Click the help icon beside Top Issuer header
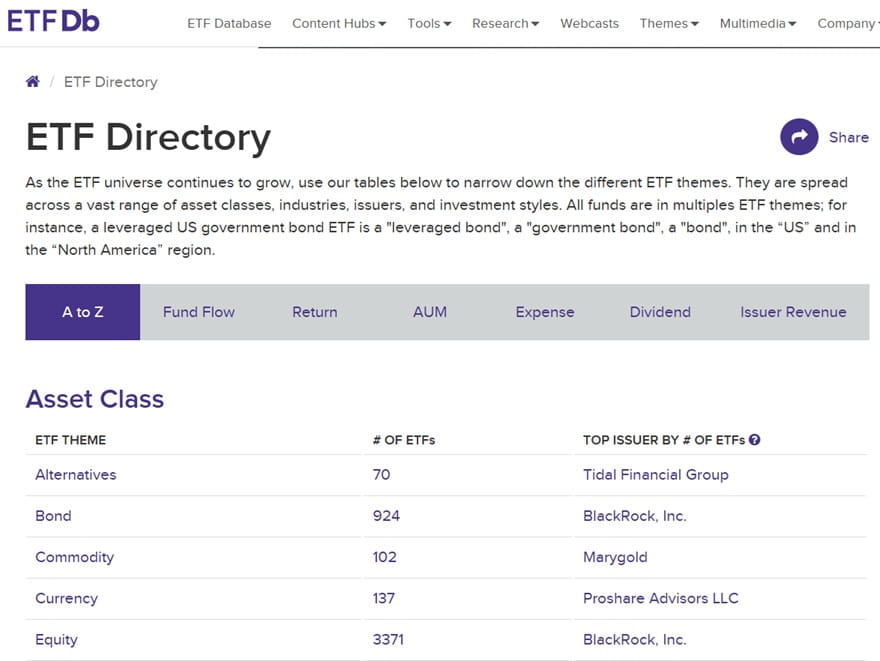The width and height of the screenshot is (880, 661). pos(755,439)
